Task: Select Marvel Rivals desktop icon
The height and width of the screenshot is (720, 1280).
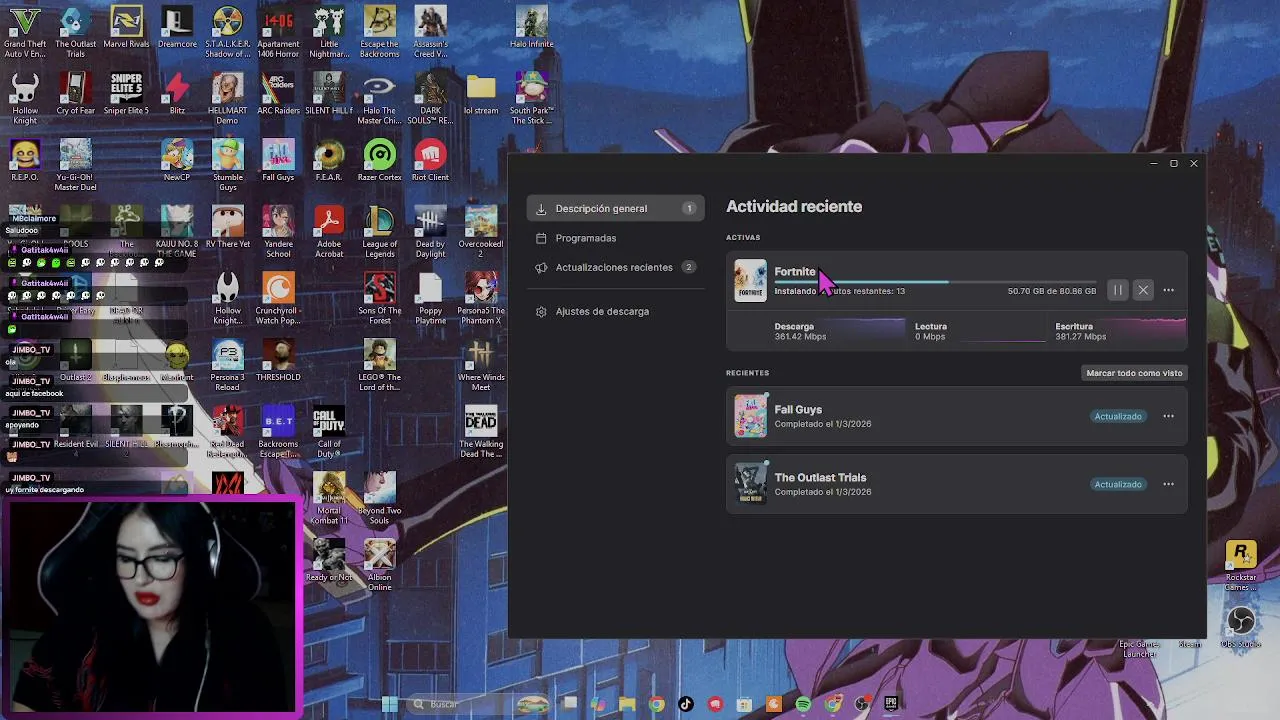Action: point(126,28)
